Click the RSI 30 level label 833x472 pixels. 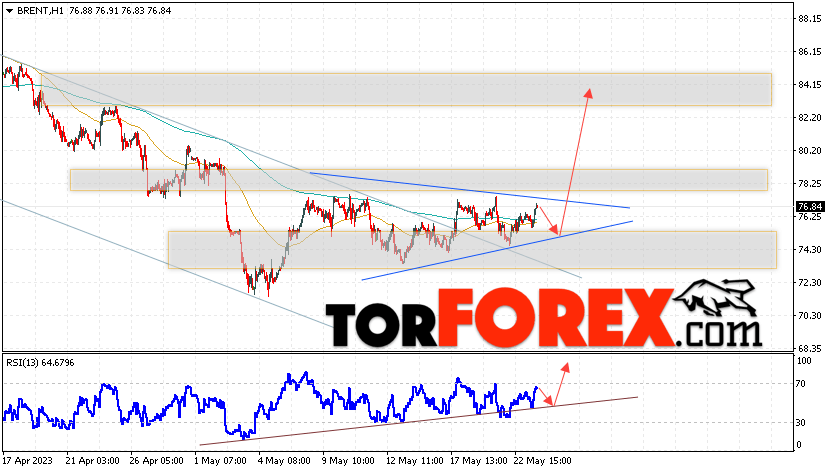pos(802,423)
